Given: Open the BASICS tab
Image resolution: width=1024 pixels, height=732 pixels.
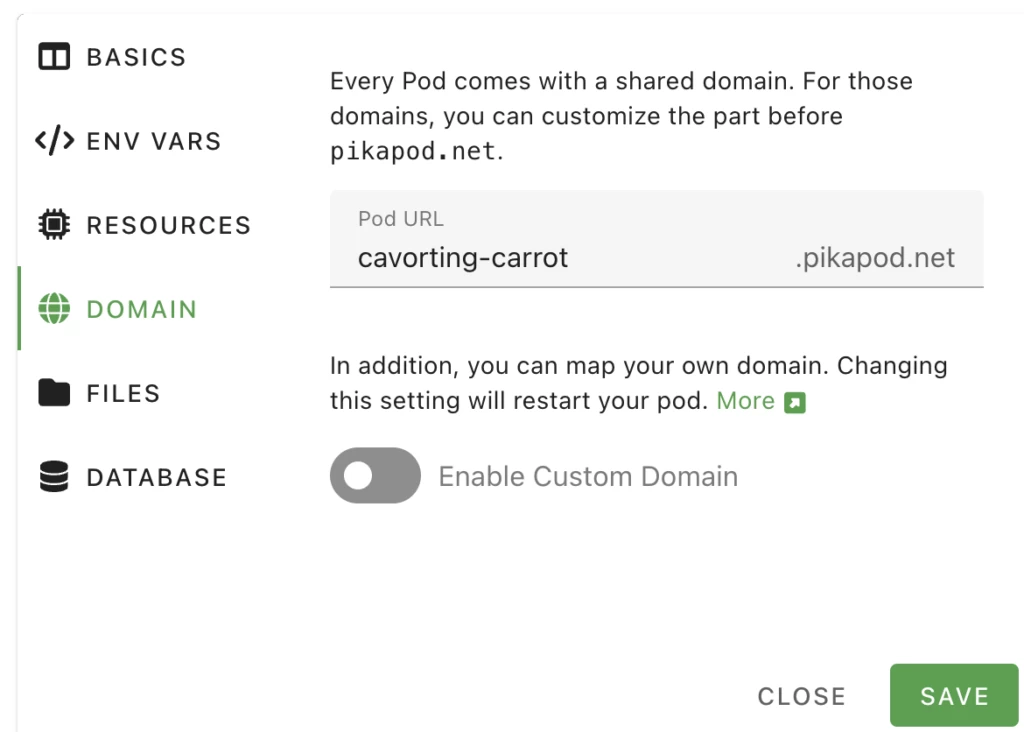Looking at the screenshot, I should point(136,57).
